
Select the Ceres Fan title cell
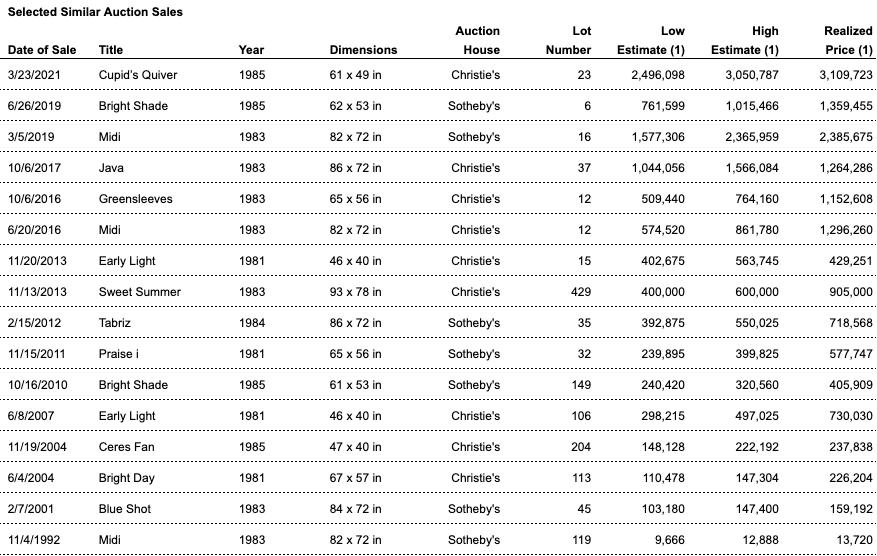point(127,447)
